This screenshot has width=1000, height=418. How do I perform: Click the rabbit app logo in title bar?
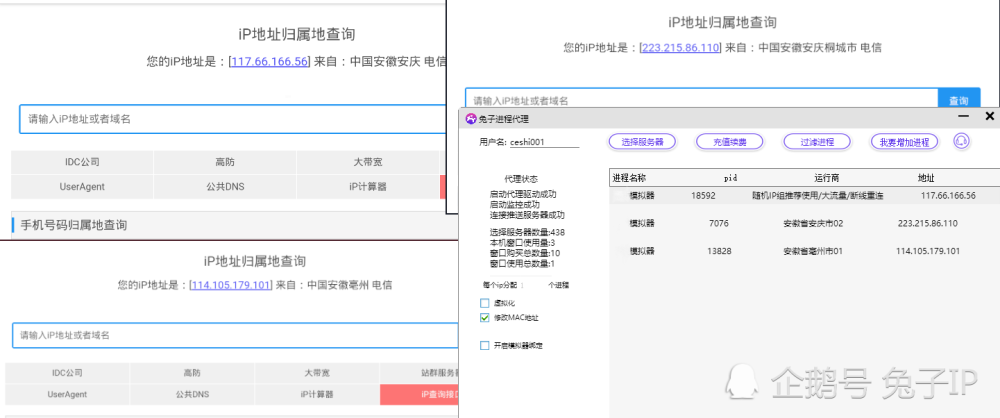pos(471,118)
